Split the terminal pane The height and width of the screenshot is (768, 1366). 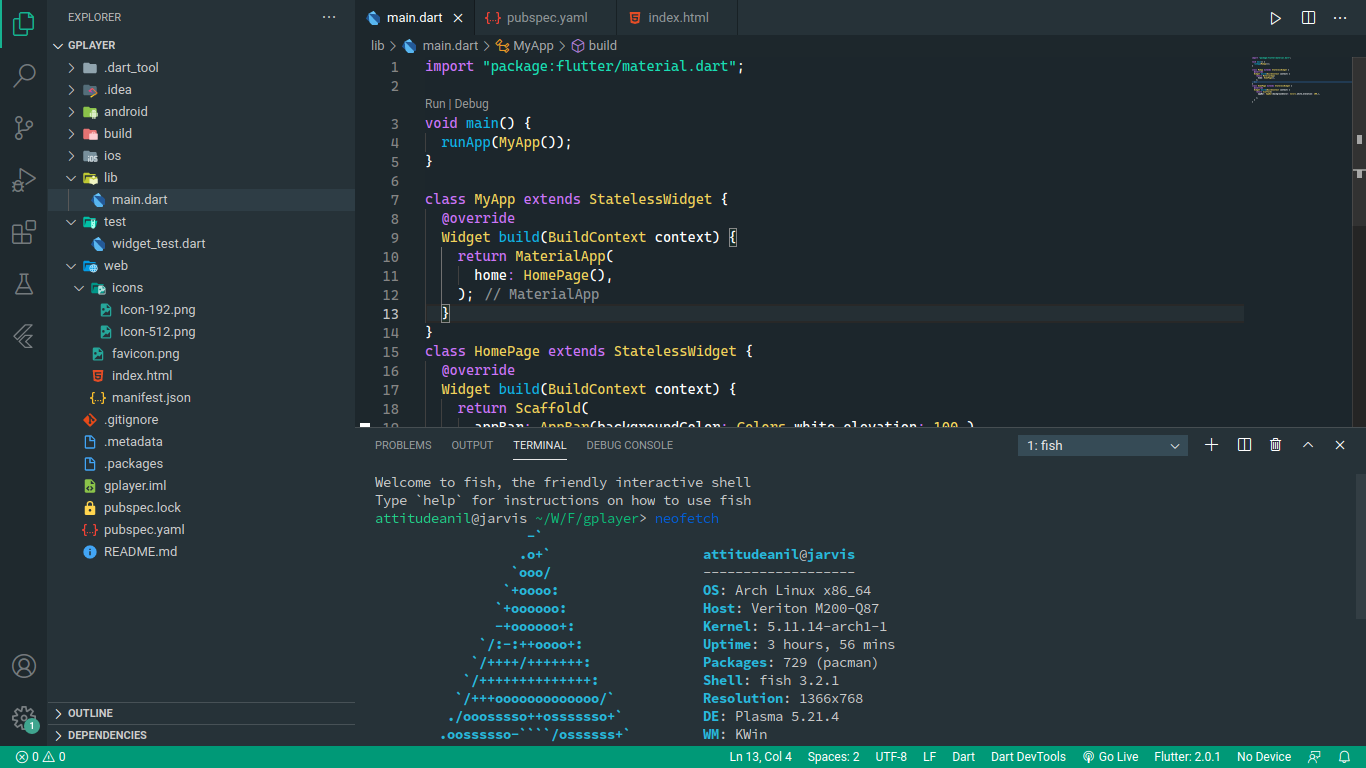tap(1244, 445)
